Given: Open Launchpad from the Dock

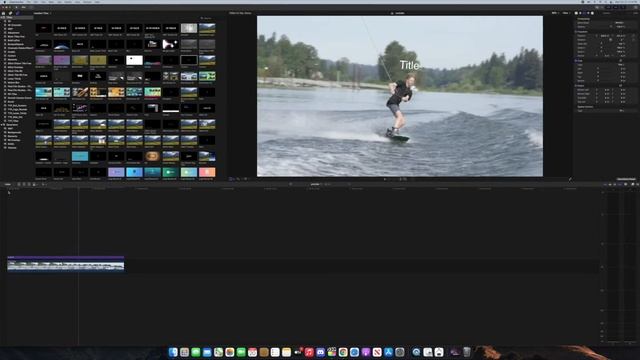Looking at the screenshot, I should click(x=184, y=352).
